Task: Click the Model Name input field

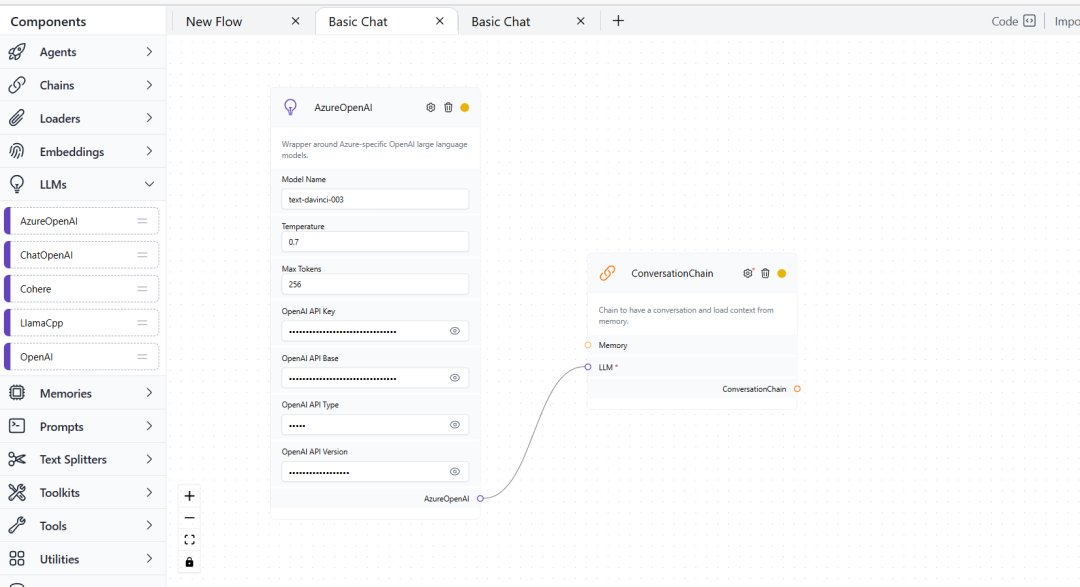Action: coord(375,199)
